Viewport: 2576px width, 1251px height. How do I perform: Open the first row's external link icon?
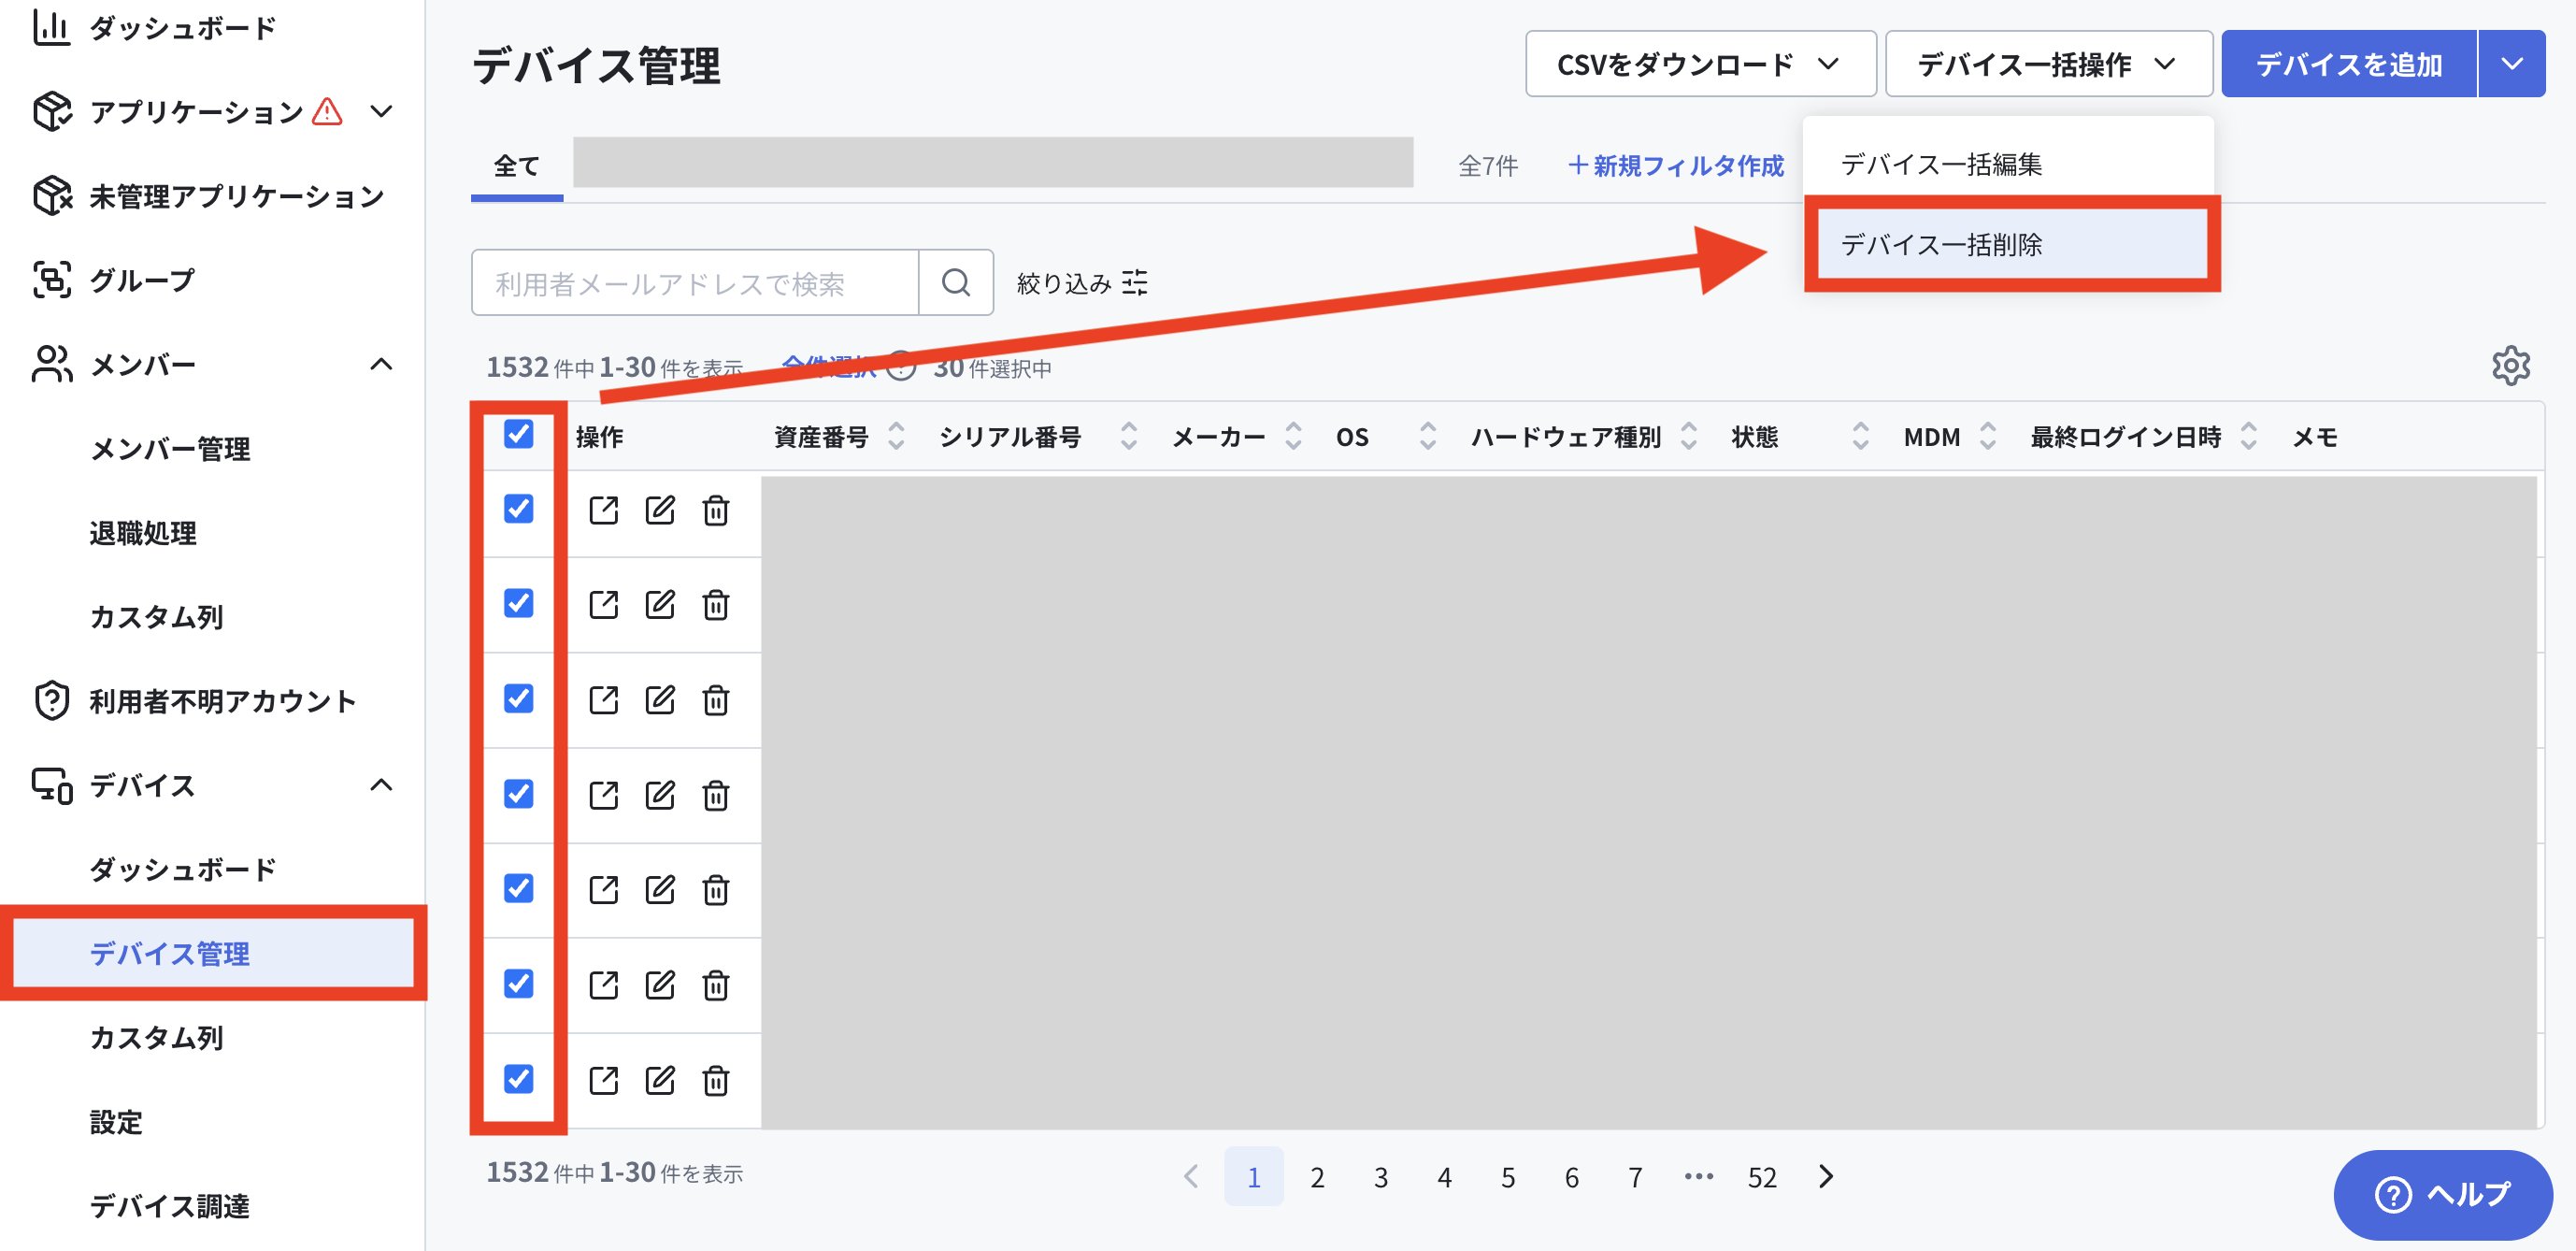tap(603, 510)
